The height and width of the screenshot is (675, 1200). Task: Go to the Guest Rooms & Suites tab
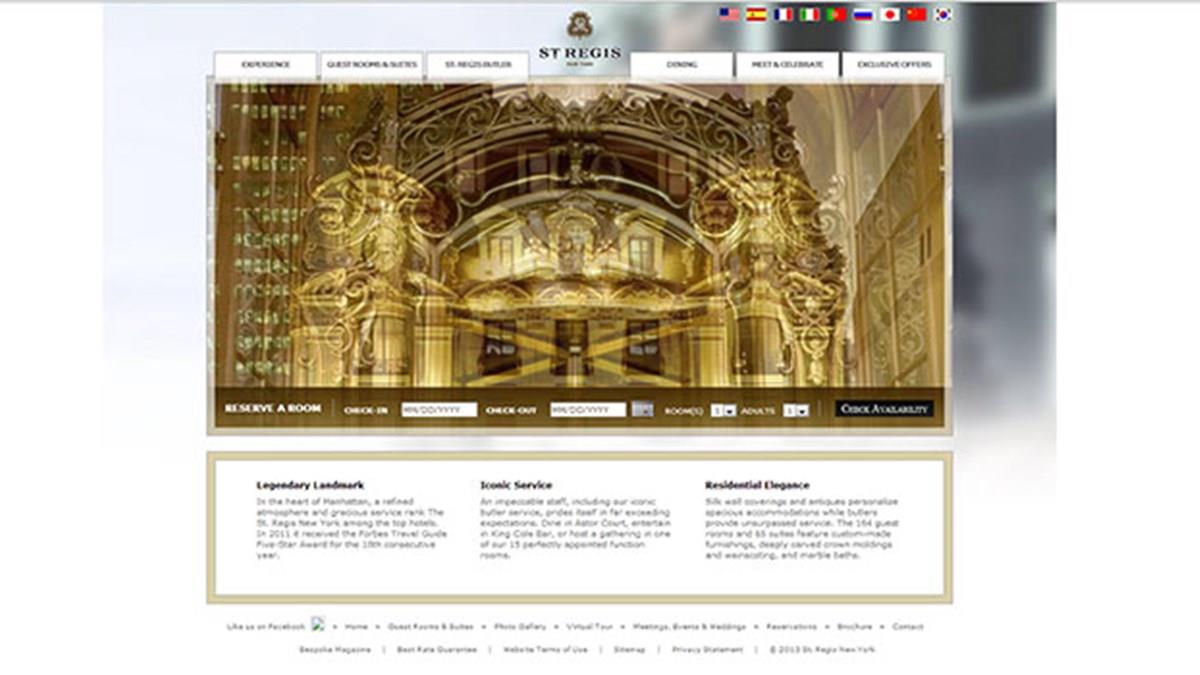tap(370, 65)
